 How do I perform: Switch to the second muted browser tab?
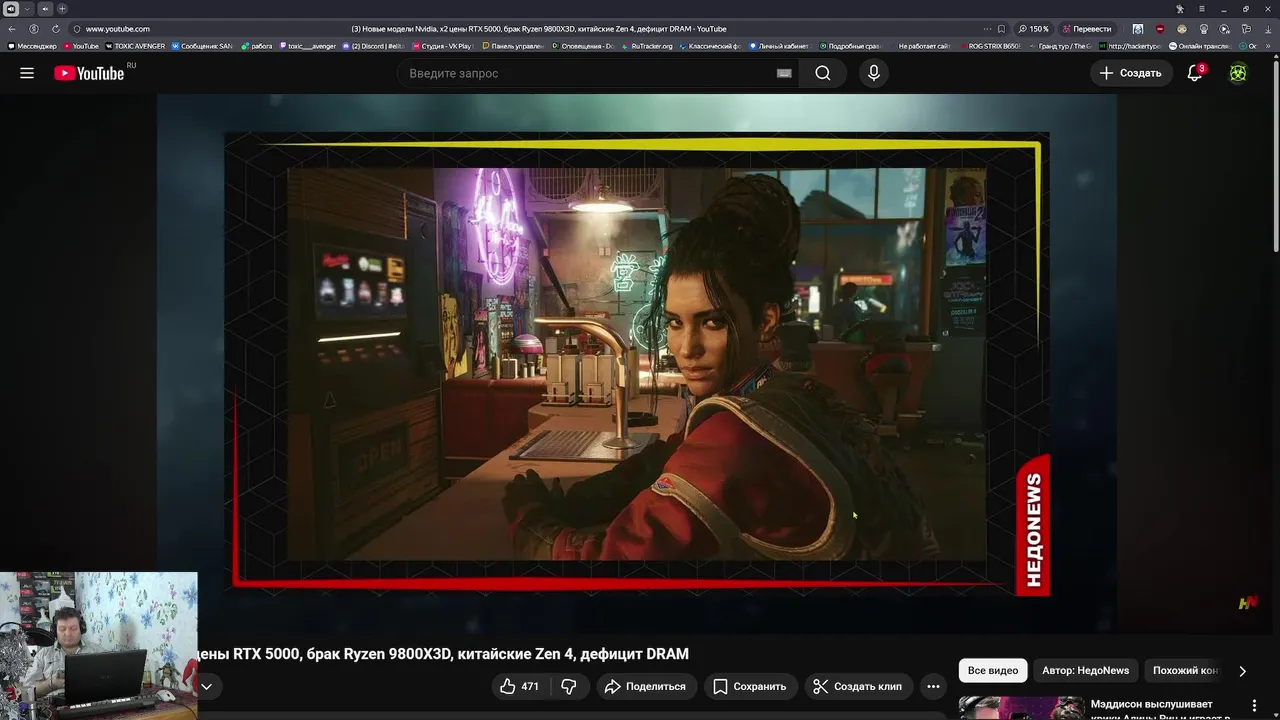pos(44,9)
